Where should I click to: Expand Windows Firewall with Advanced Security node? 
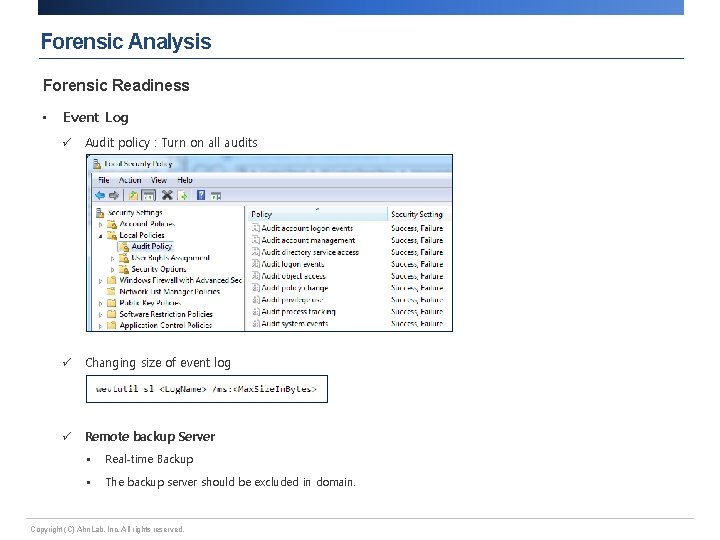click(x=101, y=281)
